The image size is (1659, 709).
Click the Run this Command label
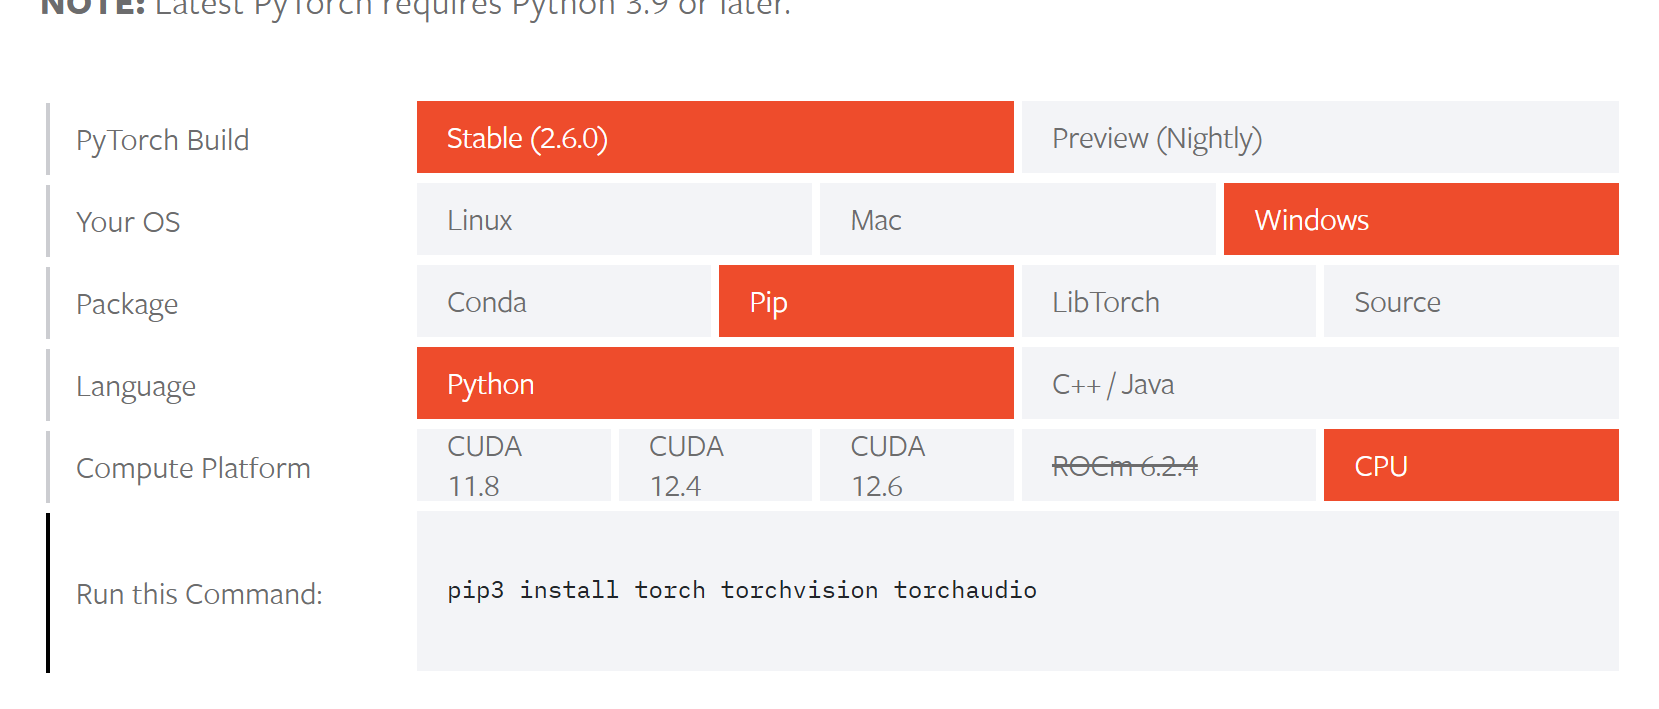click(199, 594)
